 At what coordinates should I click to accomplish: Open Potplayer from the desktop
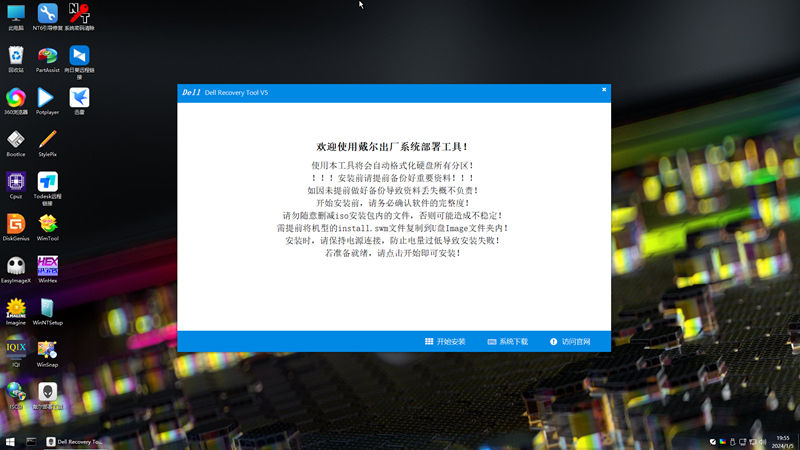[47, 101]
